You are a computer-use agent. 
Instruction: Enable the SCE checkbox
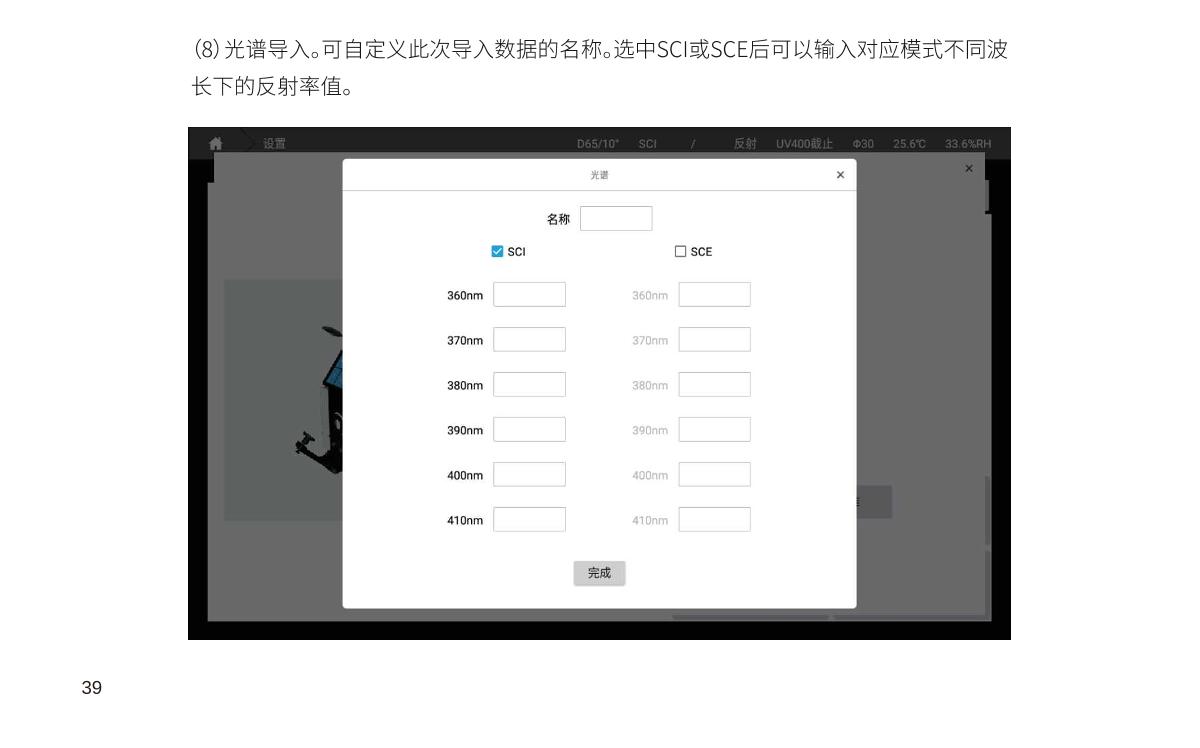[681, 252]
